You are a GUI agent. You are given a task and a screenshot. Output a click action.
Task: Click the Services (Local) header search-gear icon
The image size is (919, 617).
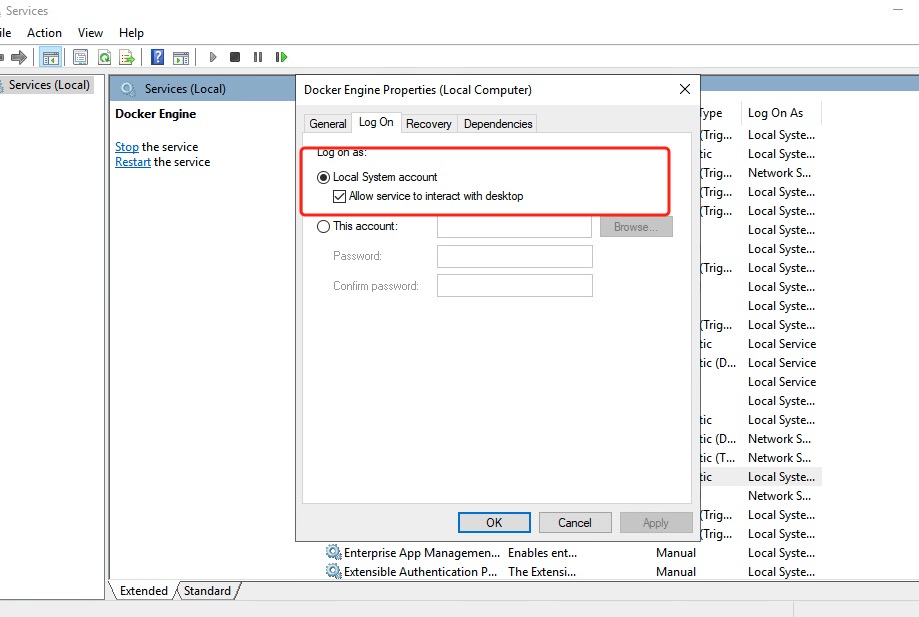[128, 89]
